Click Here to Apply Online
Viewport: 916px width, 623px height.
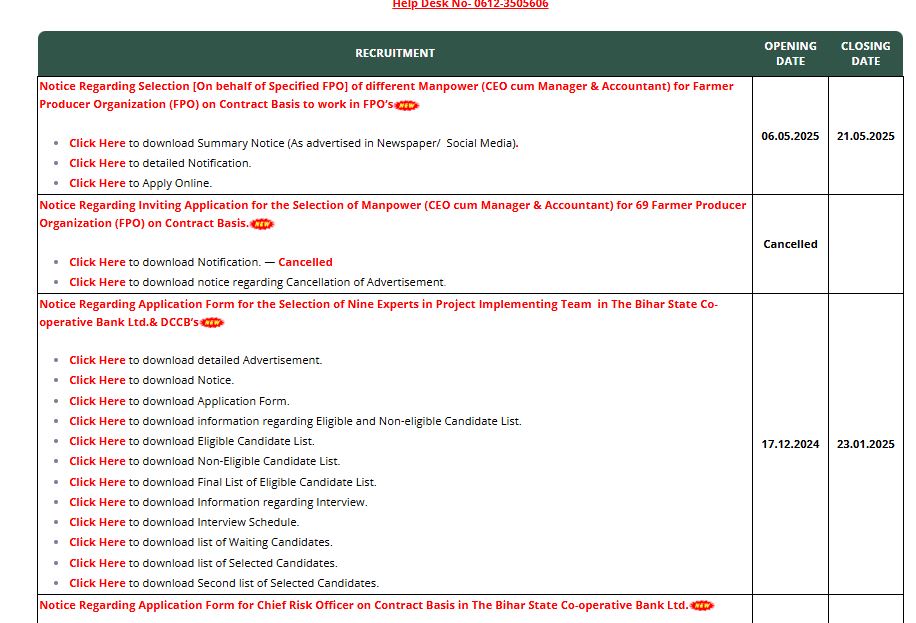(x=97, y=183)
